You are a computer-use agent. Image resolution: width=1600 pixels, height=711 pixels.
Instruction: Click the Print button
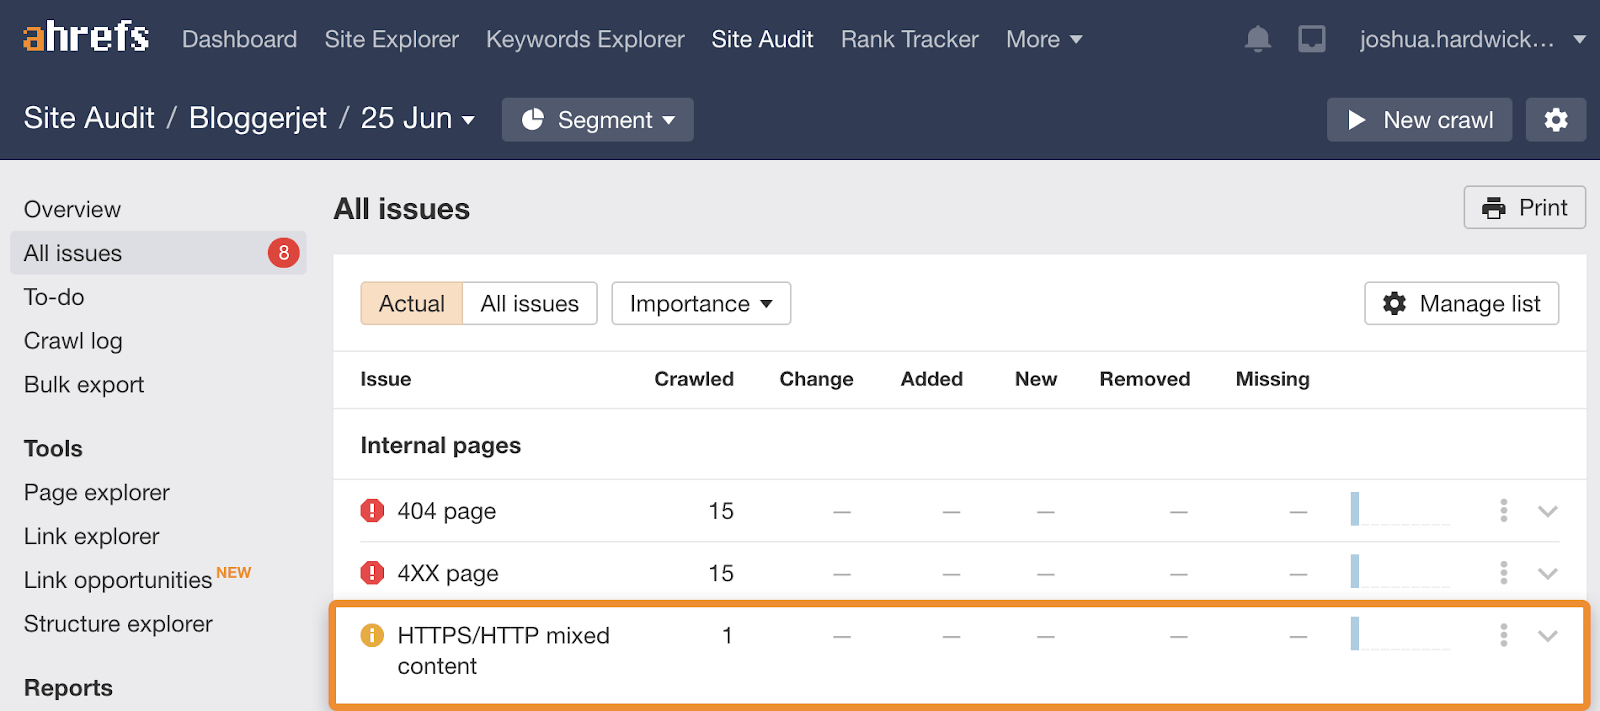click(1524, 207)
